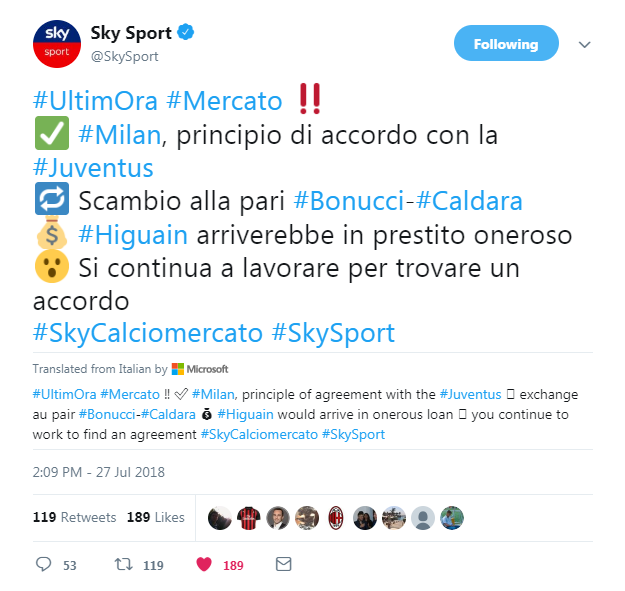Open the #Higuain hashtag link
The image size is (625, 591).
coord(133,234)
